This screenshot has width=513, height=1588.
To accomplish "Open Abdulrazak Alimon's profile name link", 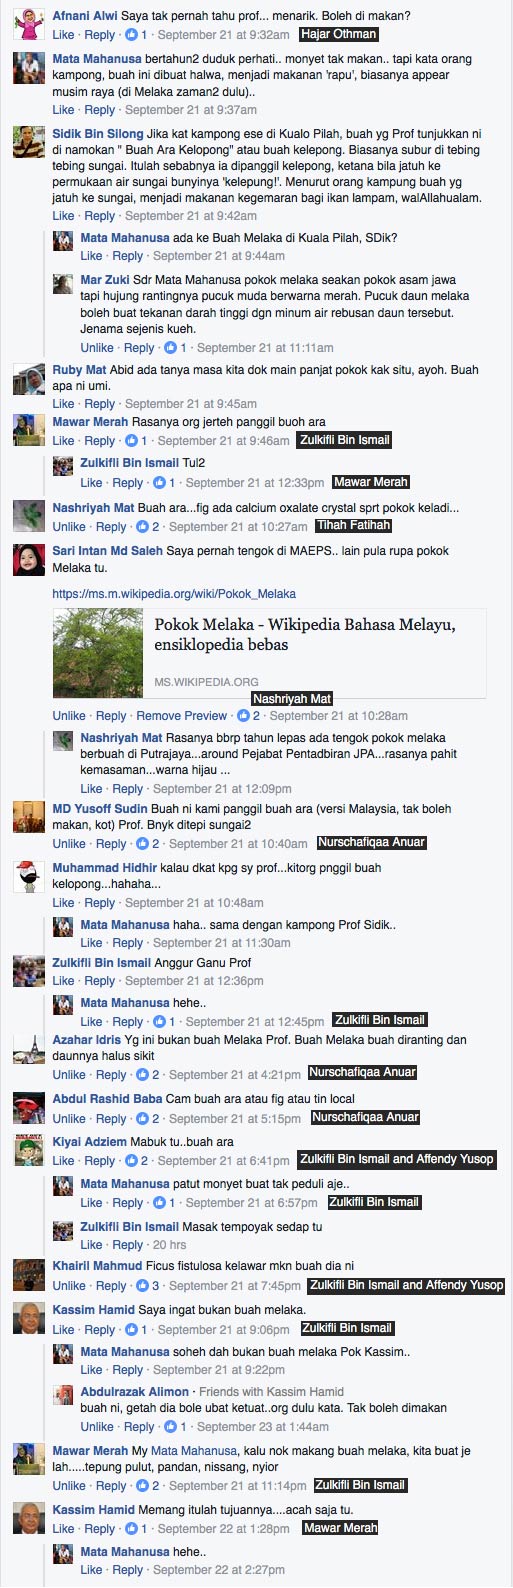I will [x=135, y=1391].
